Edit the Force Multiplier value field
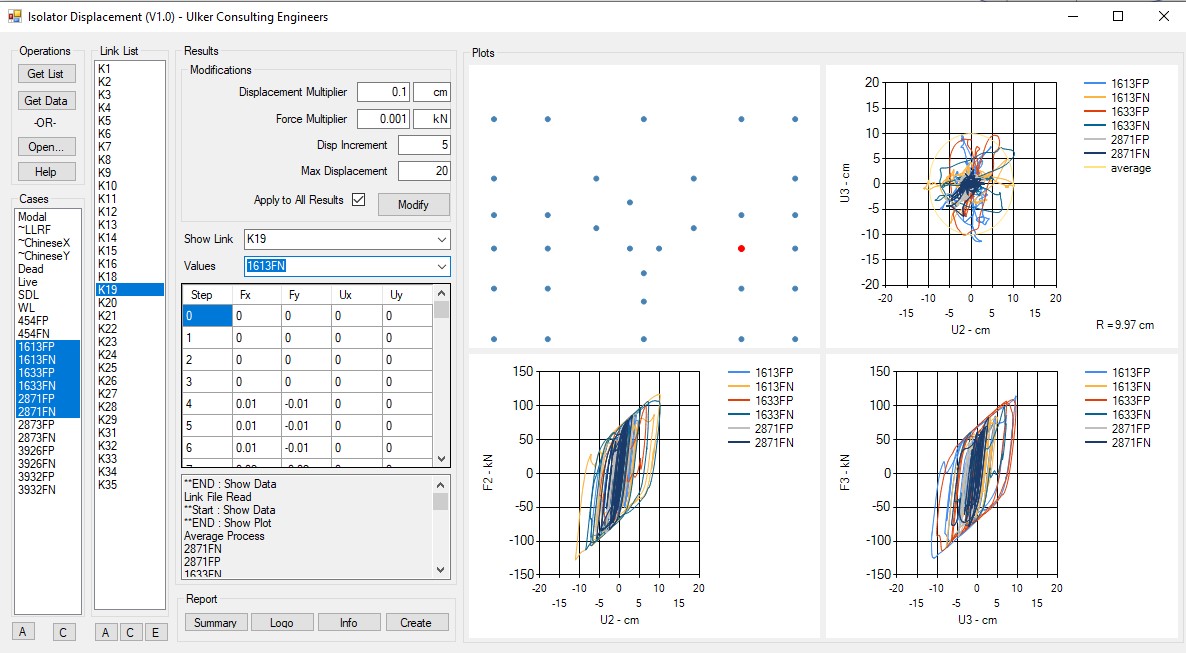This screenshot has height=653, width=1186. pos(383,119)
